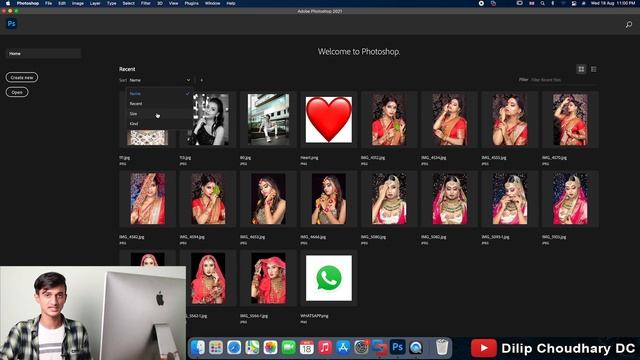
Task: Open the 80.jpg street photo thumbnail
Action: click(x=268, y=120)
